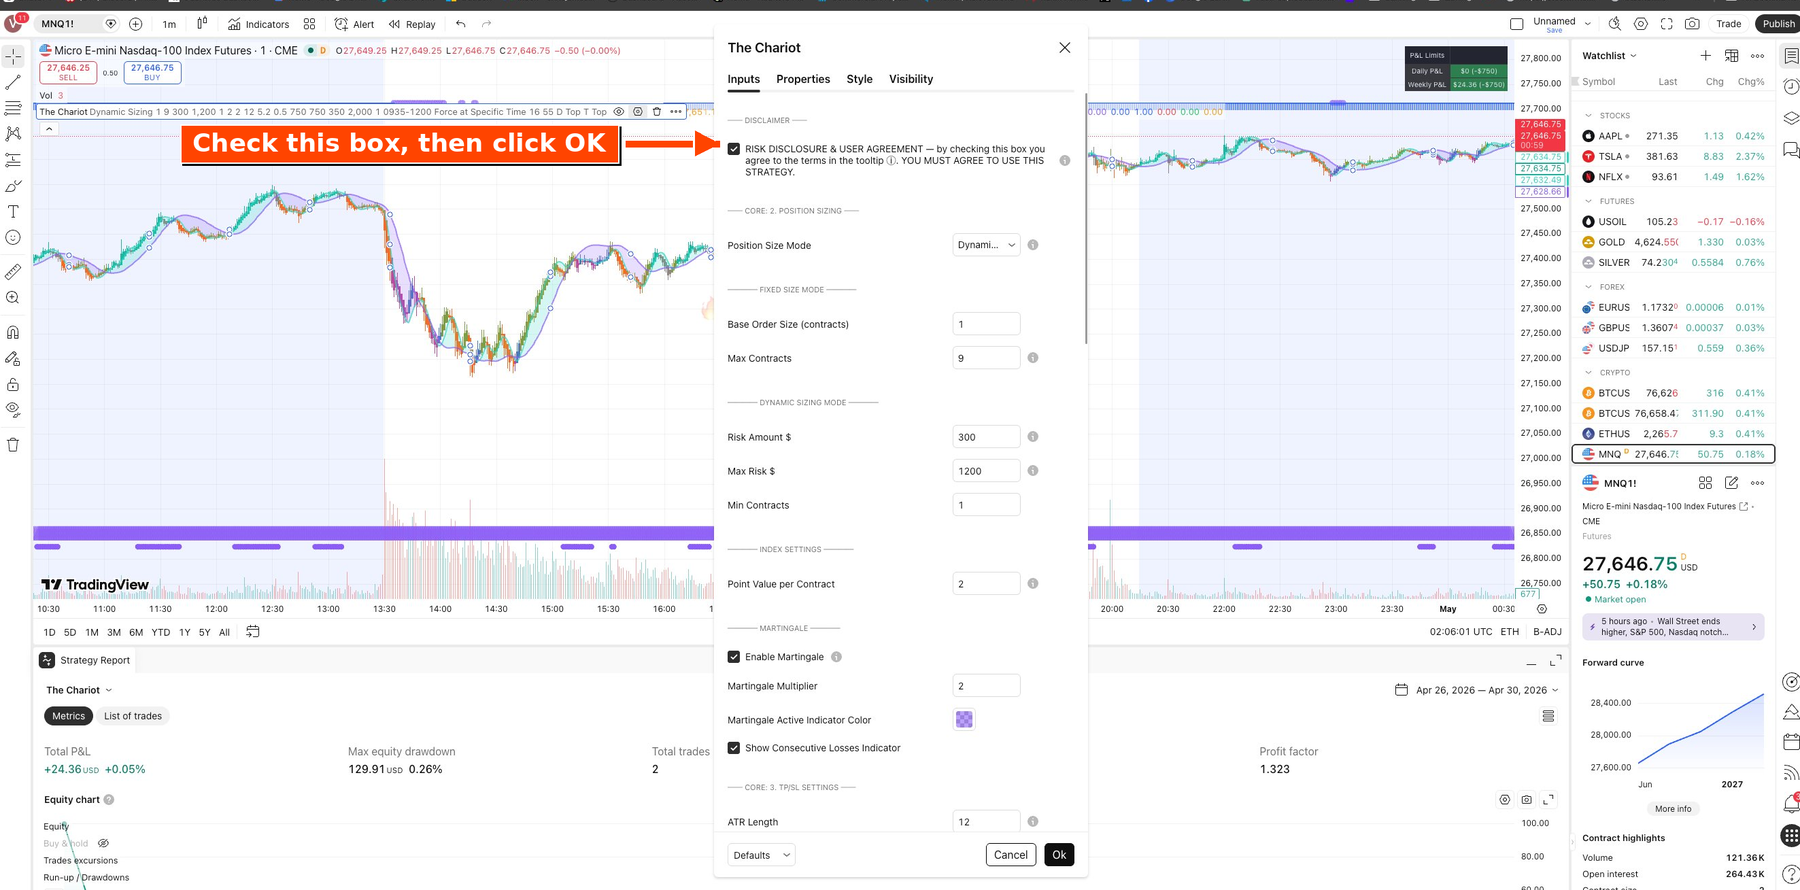1800x890 pixels.
Task: Open the Defaults dropdown in dialog
Action: tap(761, 855)
